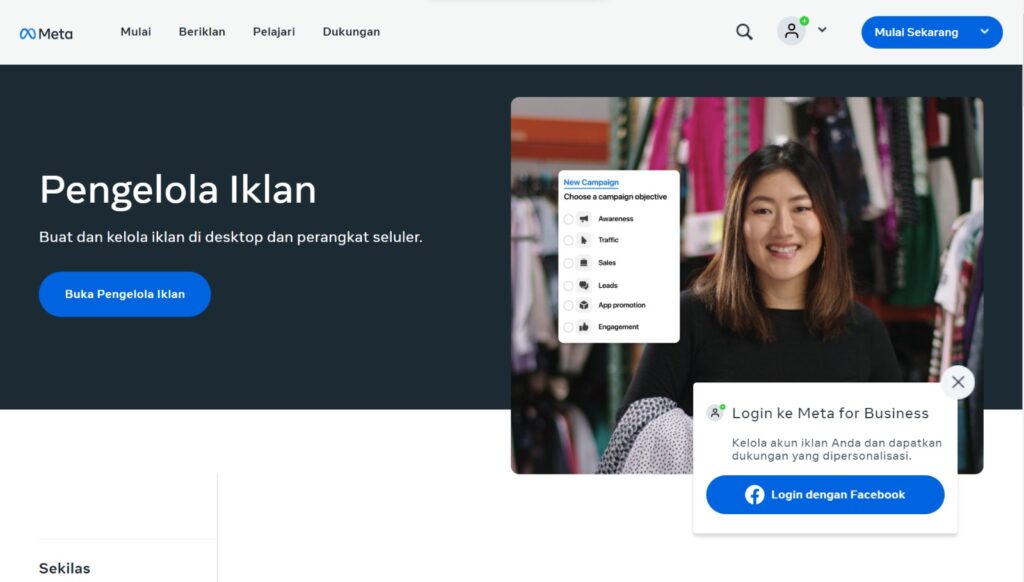Click the Traffic cursor icon
Viewport: 1024px width, 582px height.
point(584,240)
